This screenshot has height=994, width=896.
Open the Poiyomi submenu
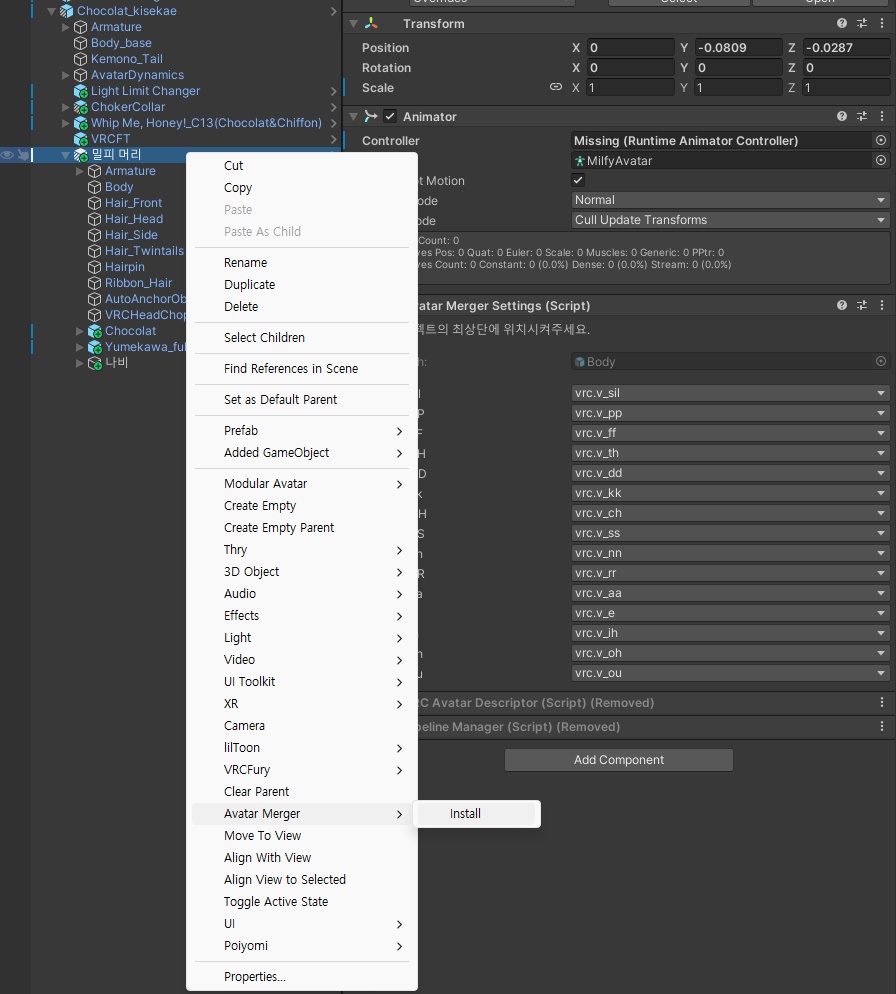click(302, 946)
